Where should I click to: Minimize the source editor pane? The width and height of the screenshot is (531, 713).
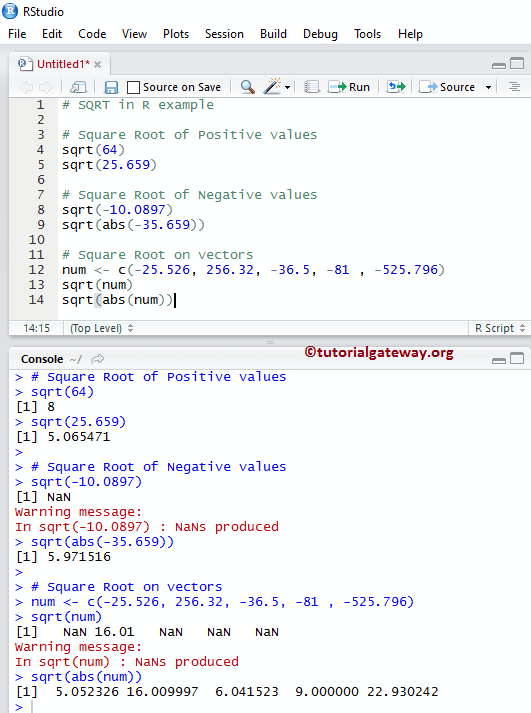pos(499,65)
